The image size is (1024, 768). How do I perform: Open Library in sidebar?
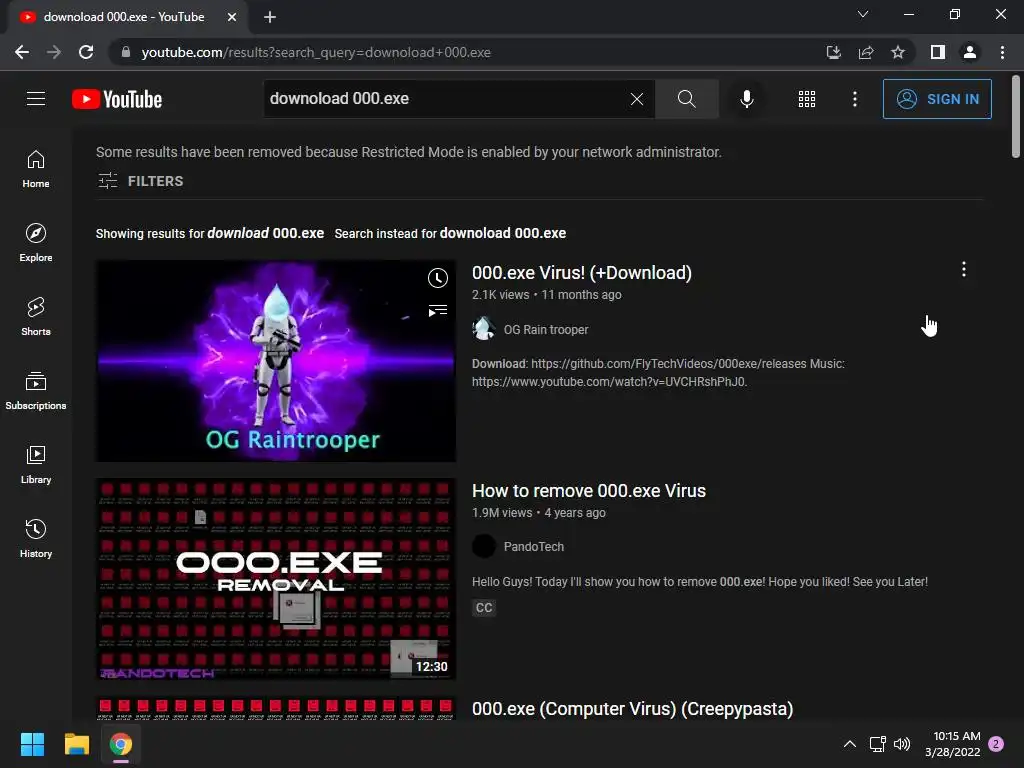point(36,465)
